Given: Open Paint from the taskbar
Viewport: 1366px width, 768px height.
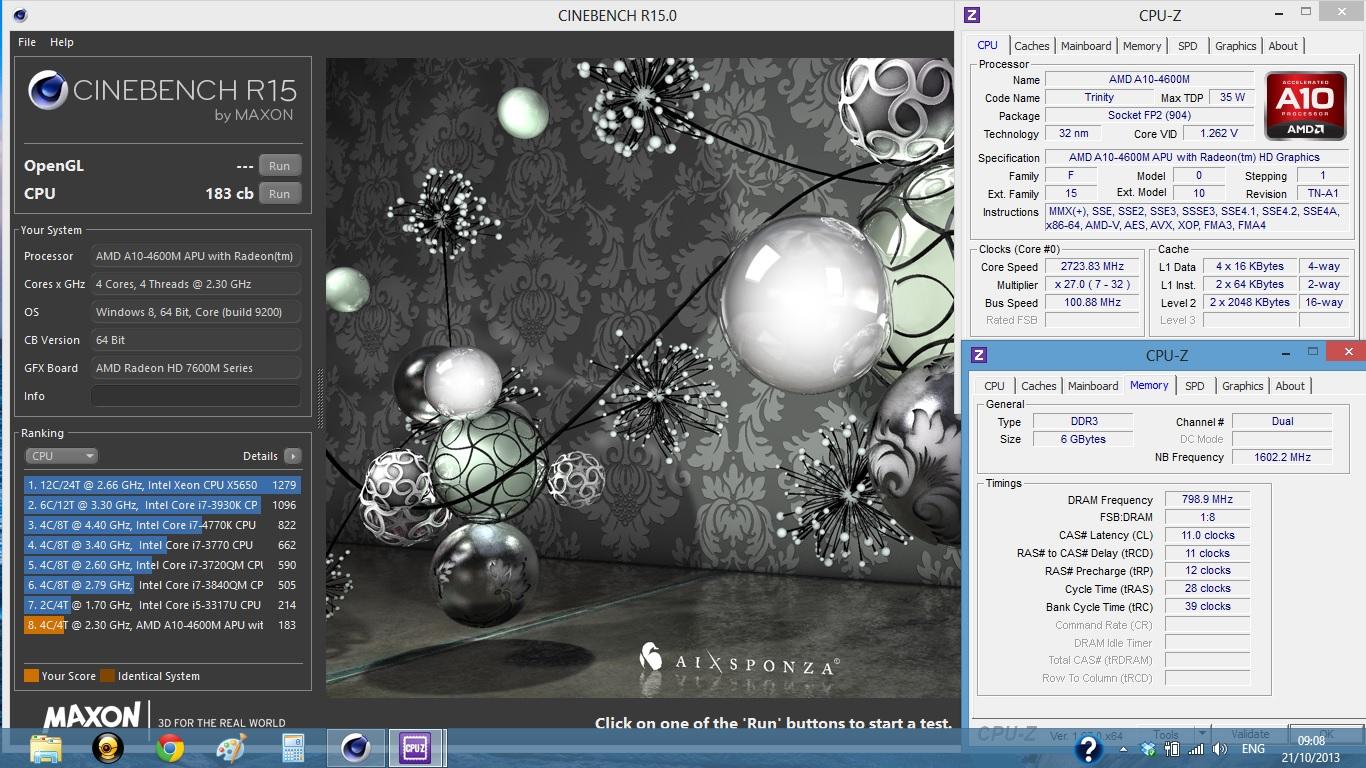Looking at the screenshot, I should click(231, 748).
